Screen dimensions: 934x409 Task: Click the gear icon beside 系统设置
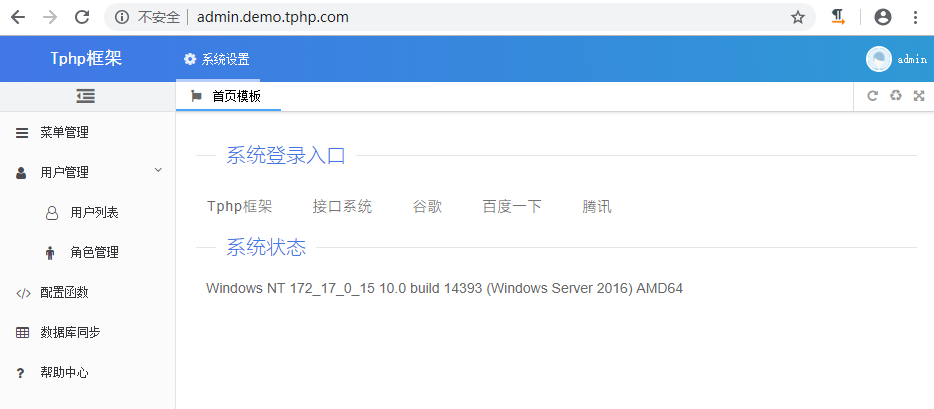pyautogui.click(x=190, y=59)
